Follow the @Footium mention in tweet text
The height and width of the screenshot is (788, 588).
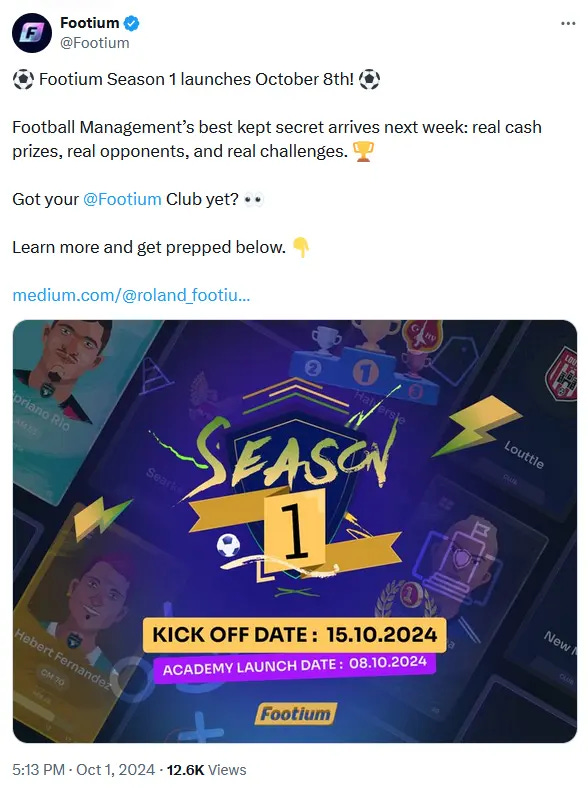(x=122, y=199)
